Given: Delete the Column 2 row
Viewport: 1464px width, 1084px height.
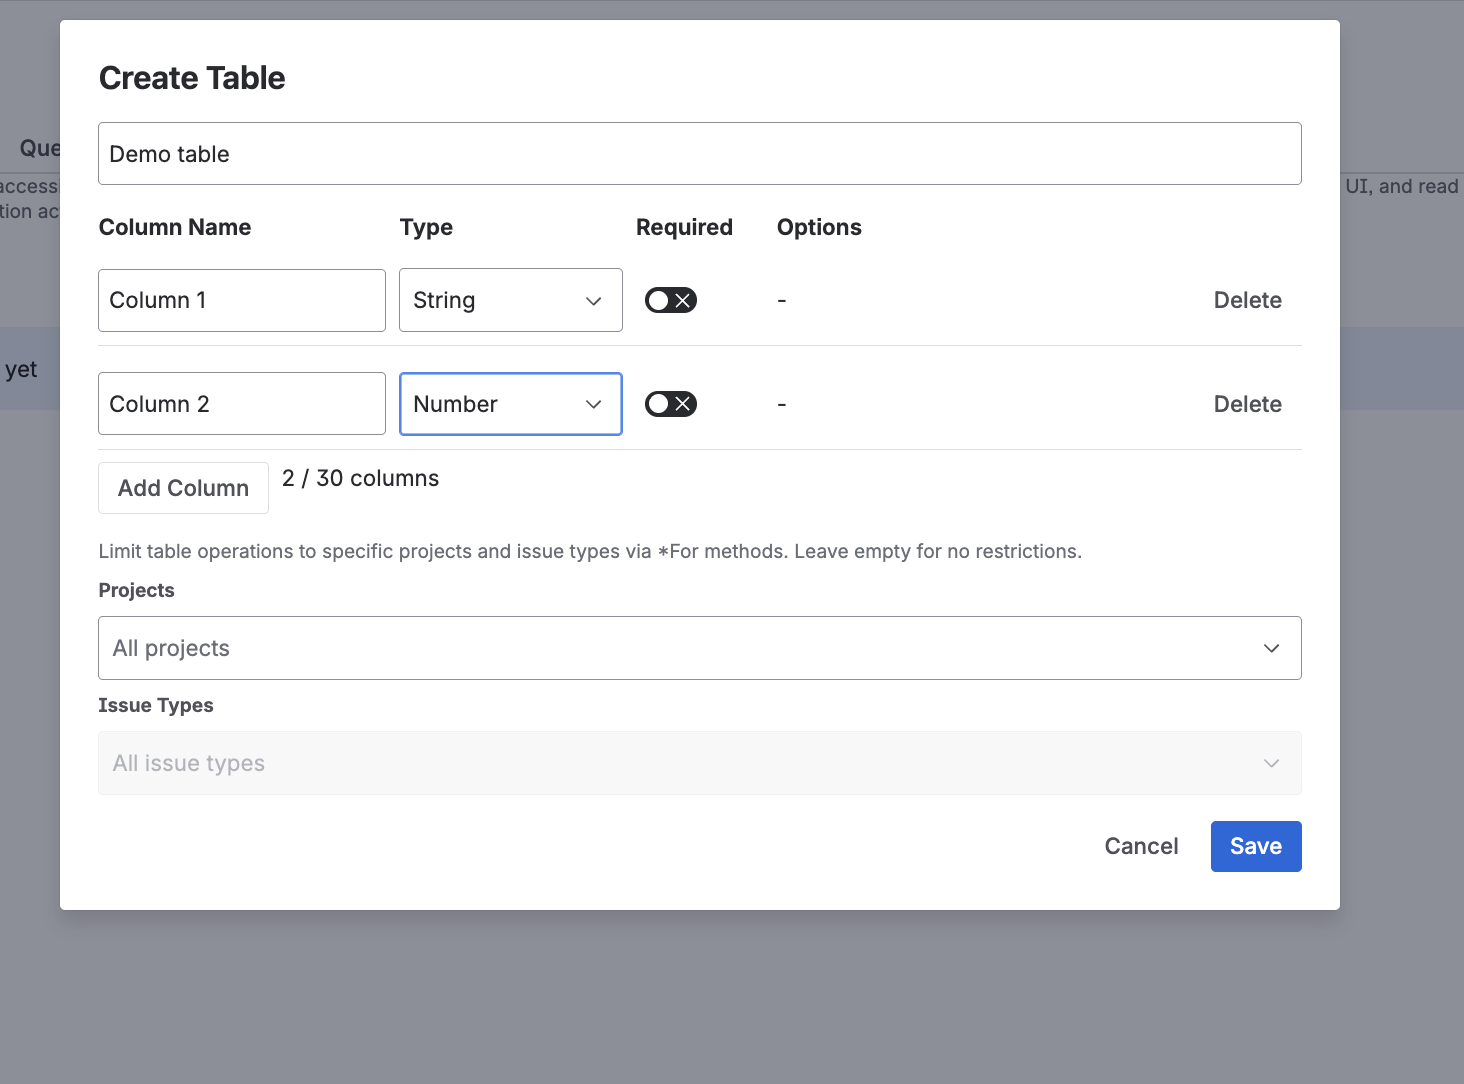Looking at the screenshot, I should (1247, 404).
